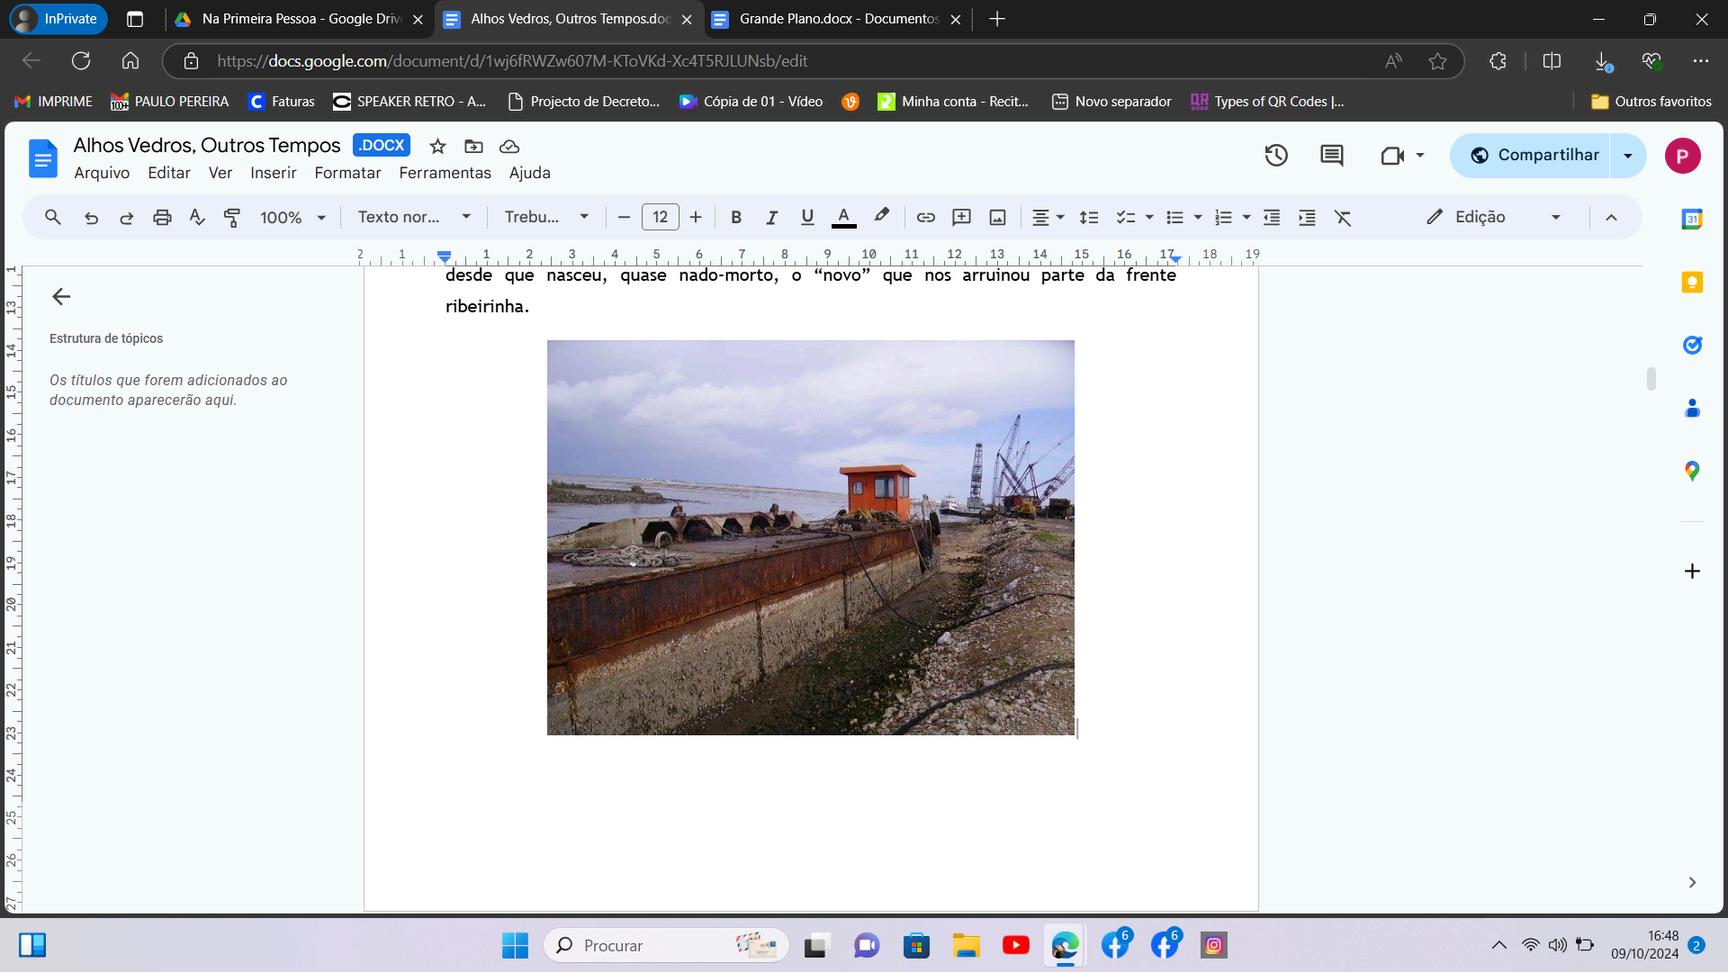1728x972 pixels.
Task: Open Google Keep from side panel
Action: pyautogui.click(x=1692, y=282)
